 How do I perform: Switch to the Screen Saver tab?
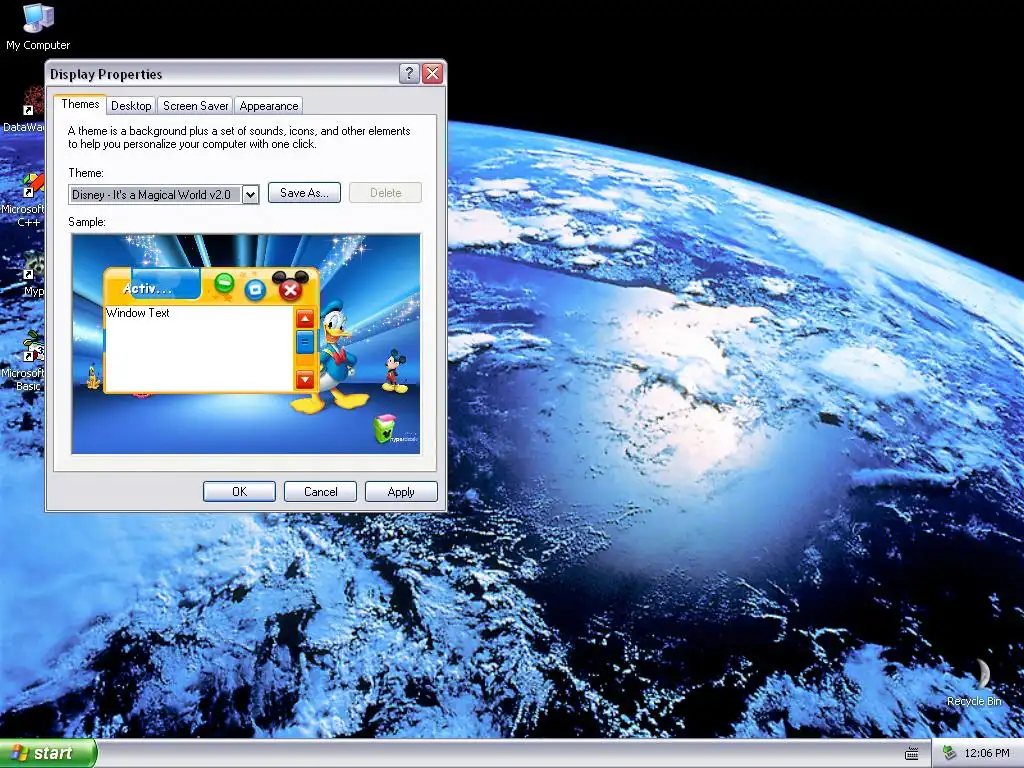coord(195,106)
